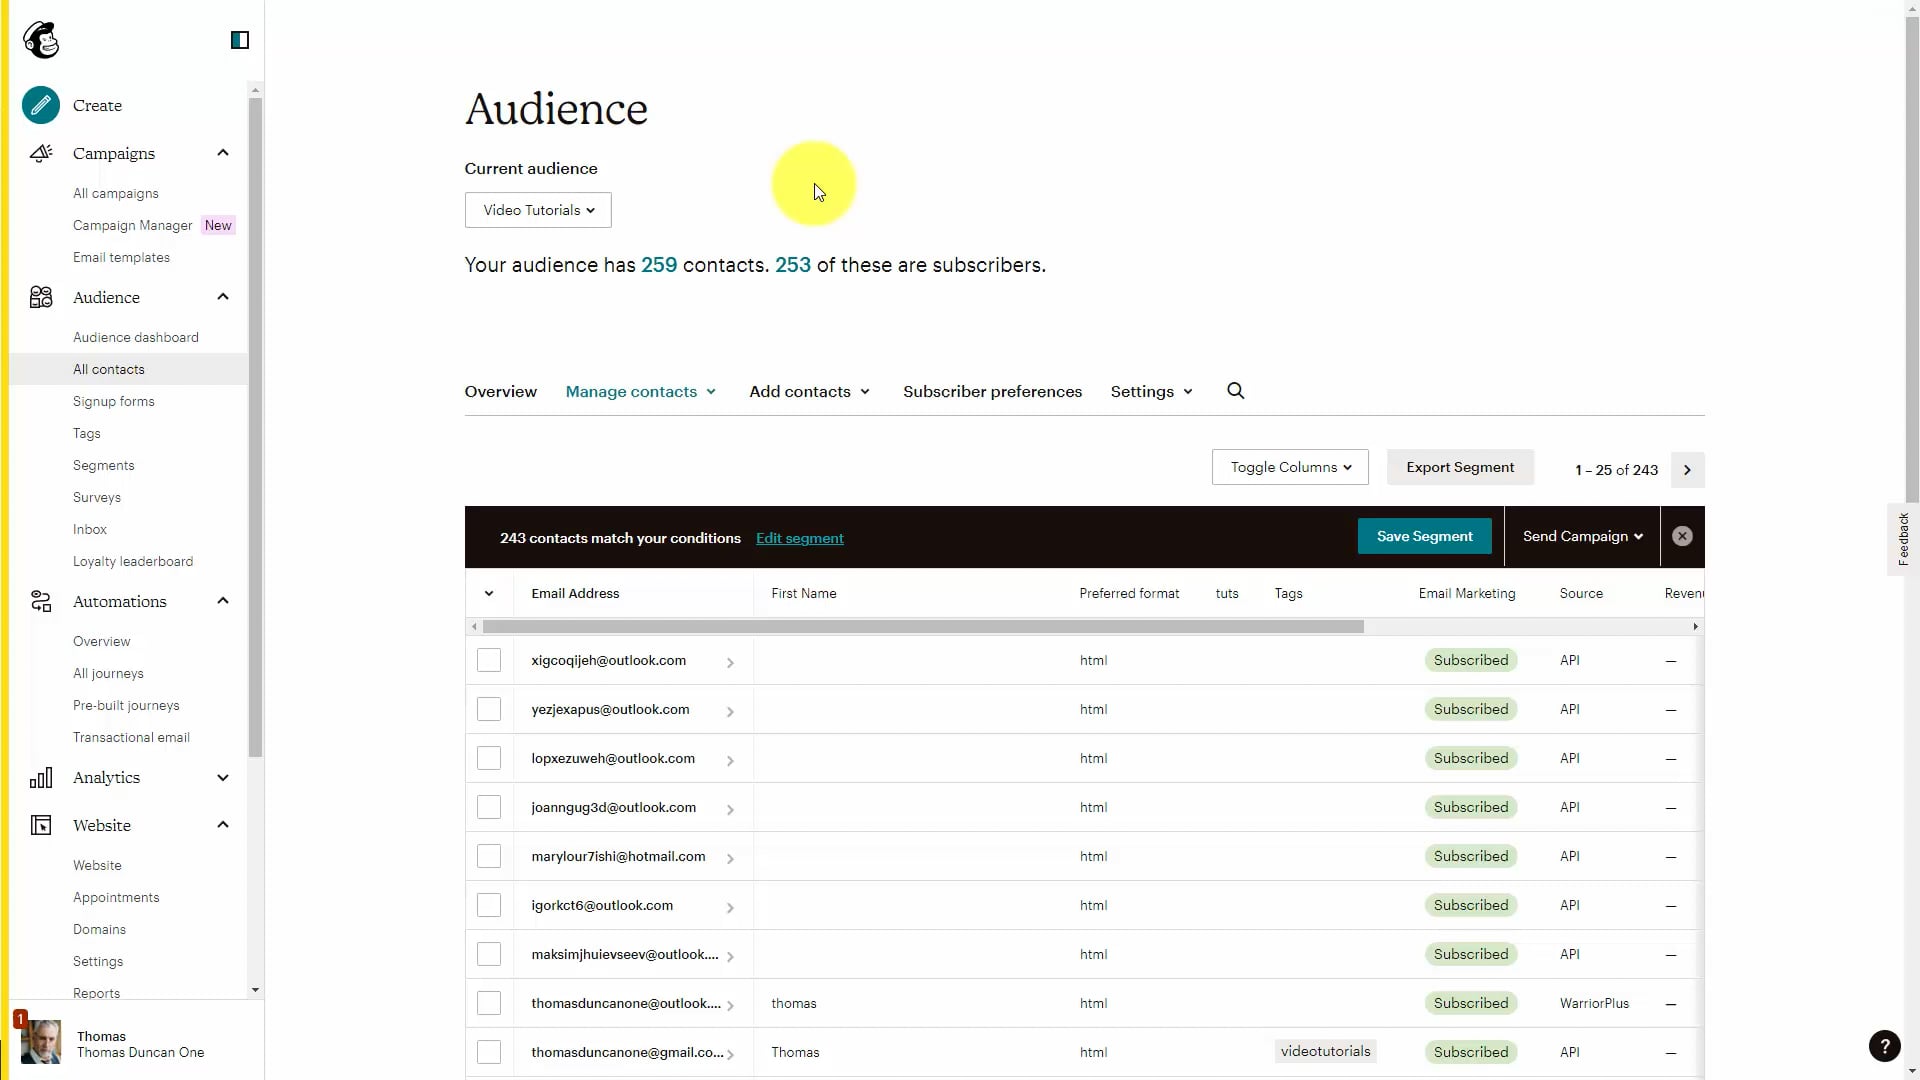The image size is (1920, 1080).
Task: Open Email templates in sidebar
Action: tap(121, 257)
